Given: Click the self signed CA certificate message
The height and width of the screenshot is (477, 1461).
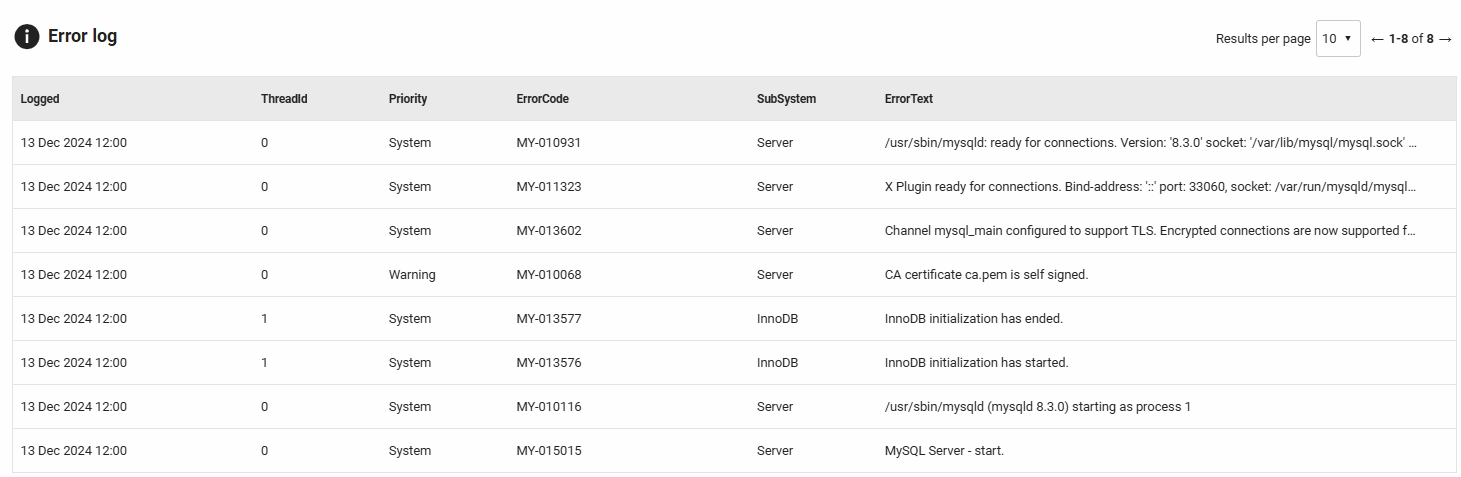Looking at the screenshot, I should [x=986, y=275].
